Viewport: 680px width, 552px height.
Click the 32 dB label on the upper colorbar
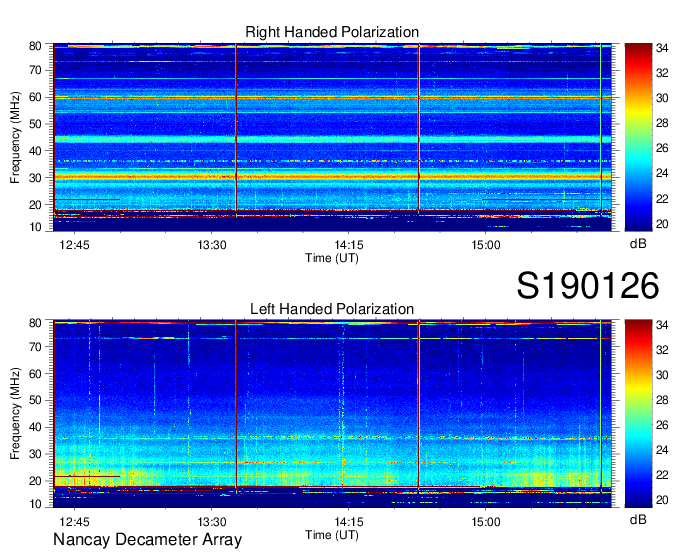662,73
